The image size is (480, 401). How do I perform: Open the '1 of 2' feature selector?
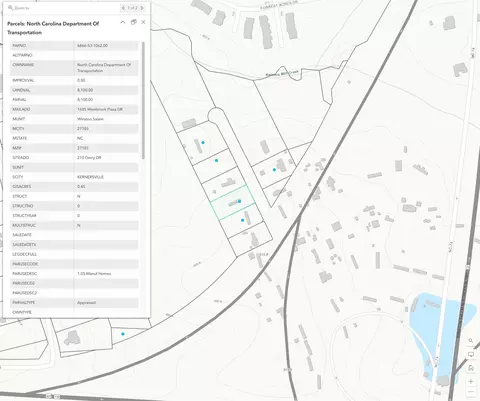[x=133, y=8]
